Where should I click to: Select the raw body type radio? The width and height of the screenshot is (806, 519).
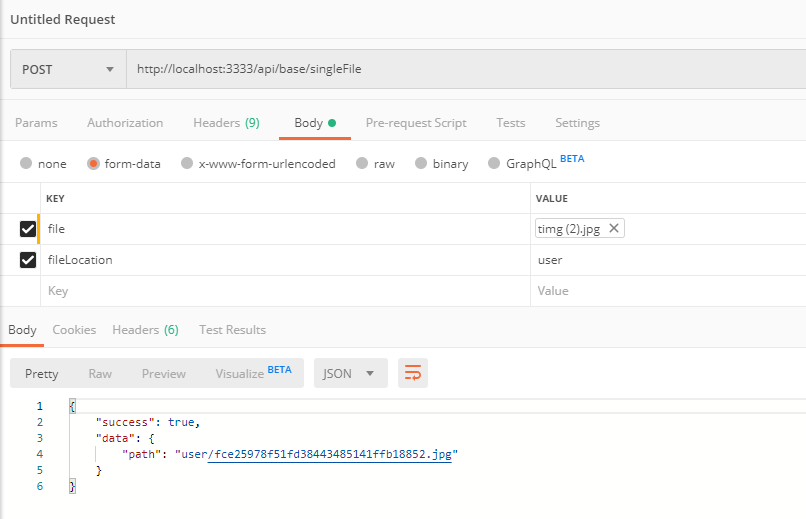(362, 163)
